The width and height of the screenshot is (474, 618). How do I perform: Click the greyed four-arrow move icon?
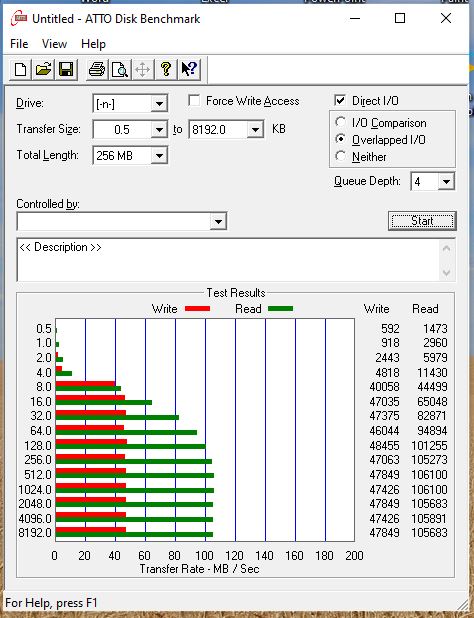point(142,70)
